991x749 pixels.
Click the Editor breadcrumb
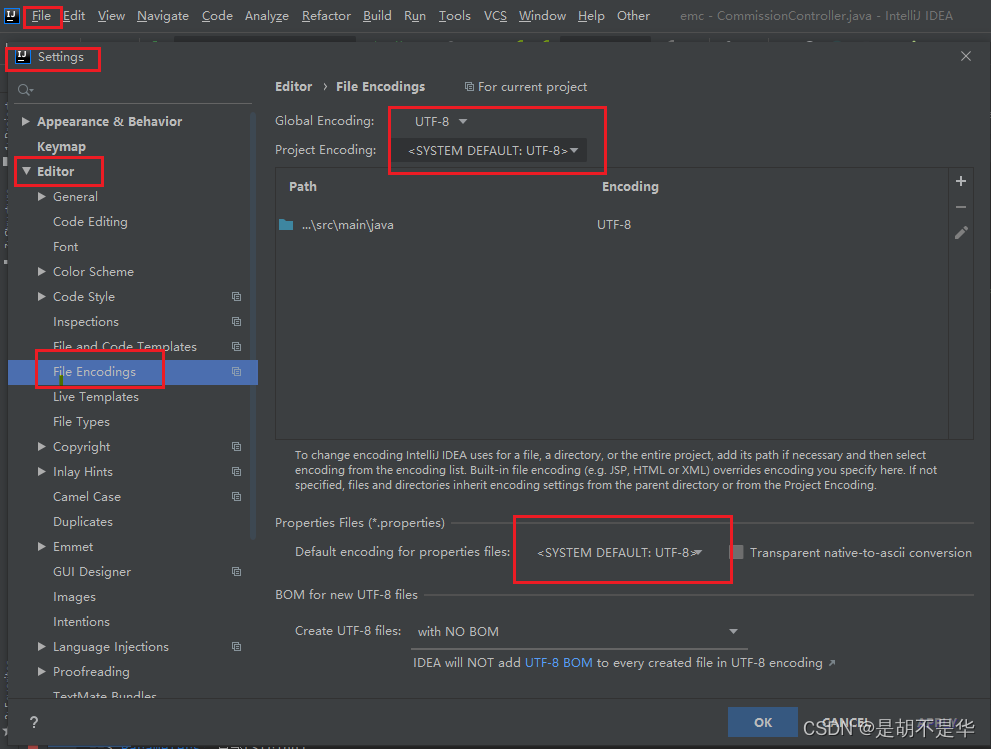coord(293,87)
